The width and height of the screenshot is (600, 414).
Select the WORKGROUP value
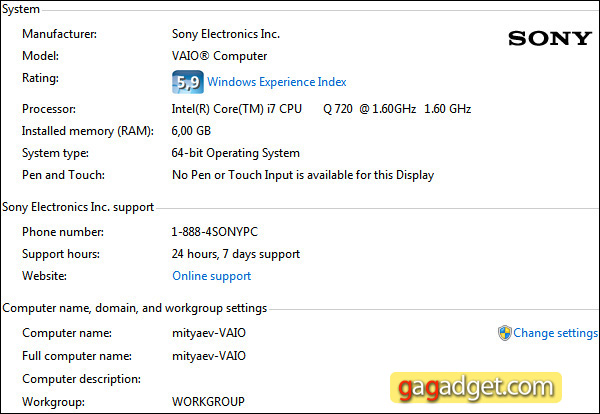[x=208, y=402]
